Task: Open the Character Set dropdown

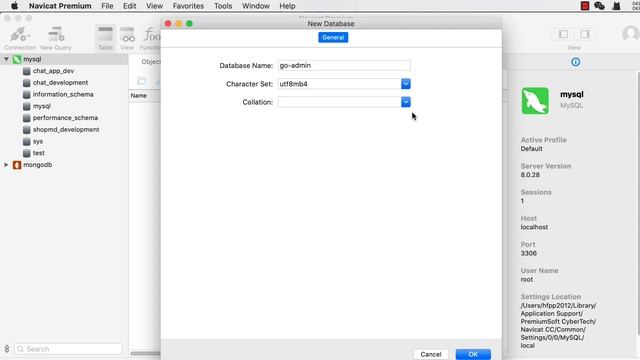Action: 406,84
